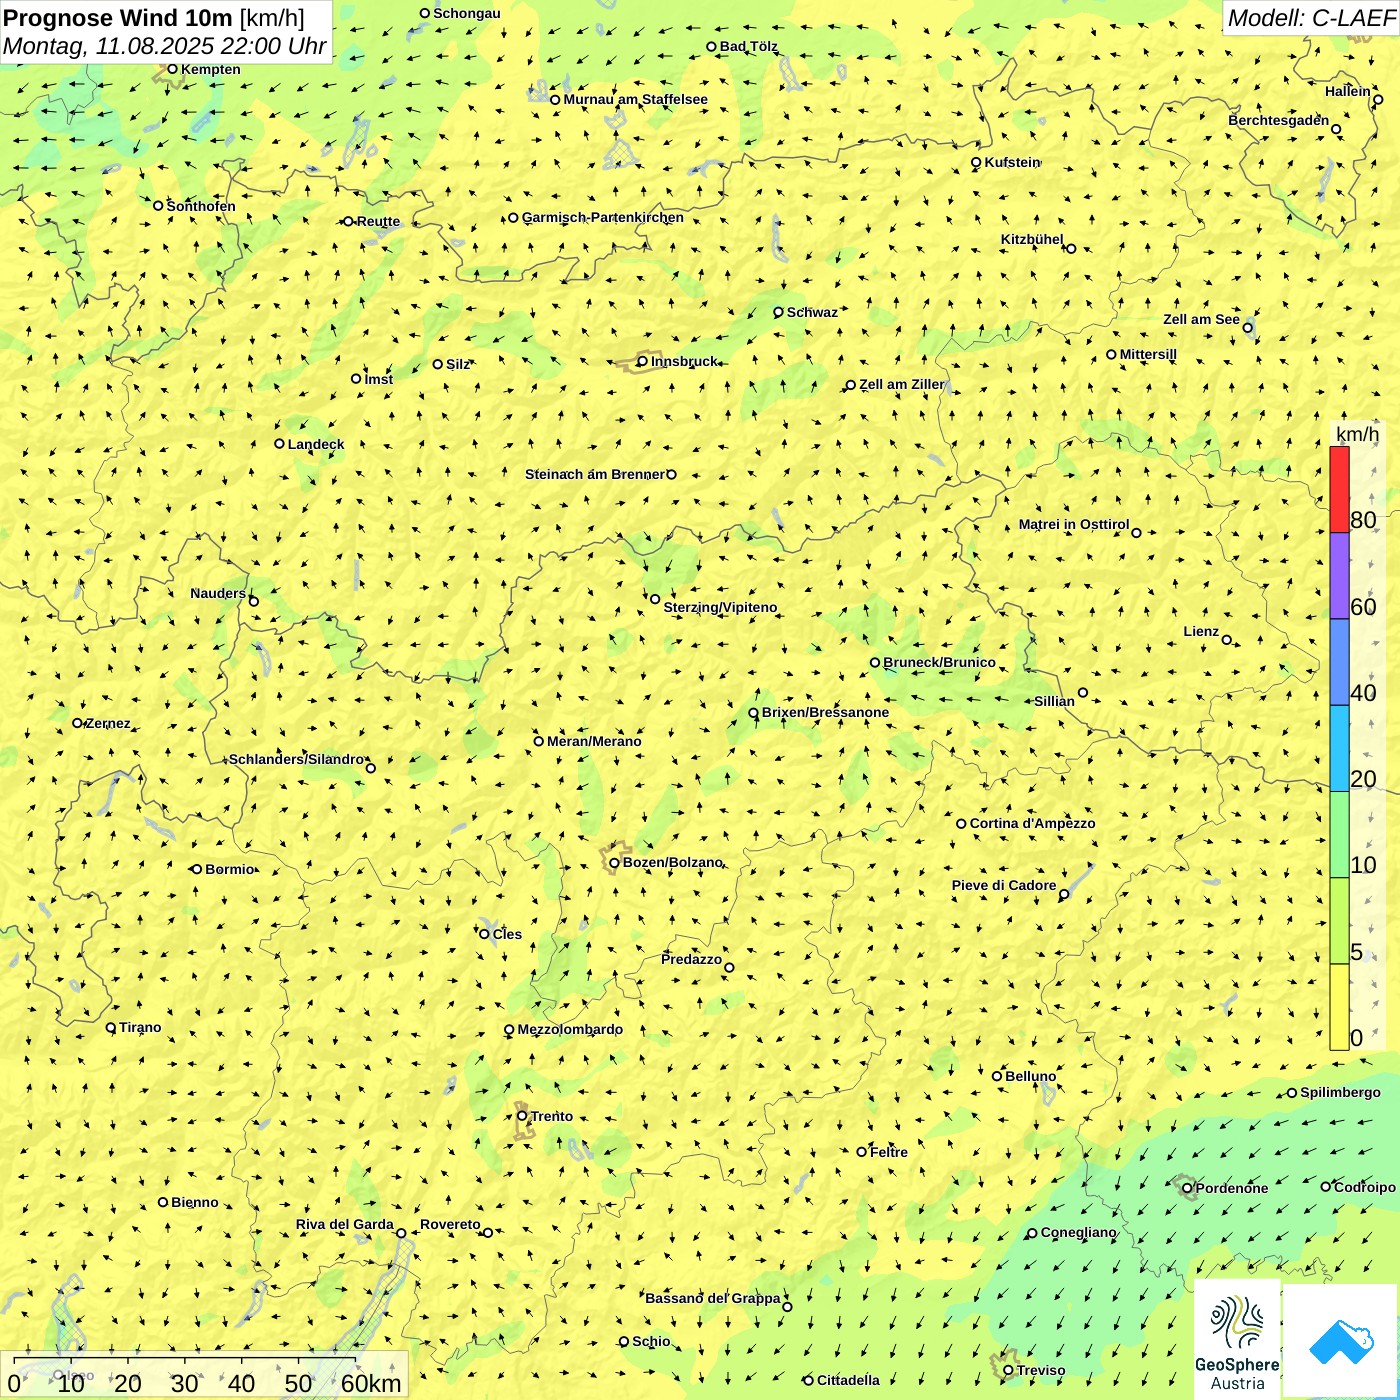Click the blue 40 km/h legend color
The height and width of the screenshot is (1400, 1400).
coord(1339,662)
